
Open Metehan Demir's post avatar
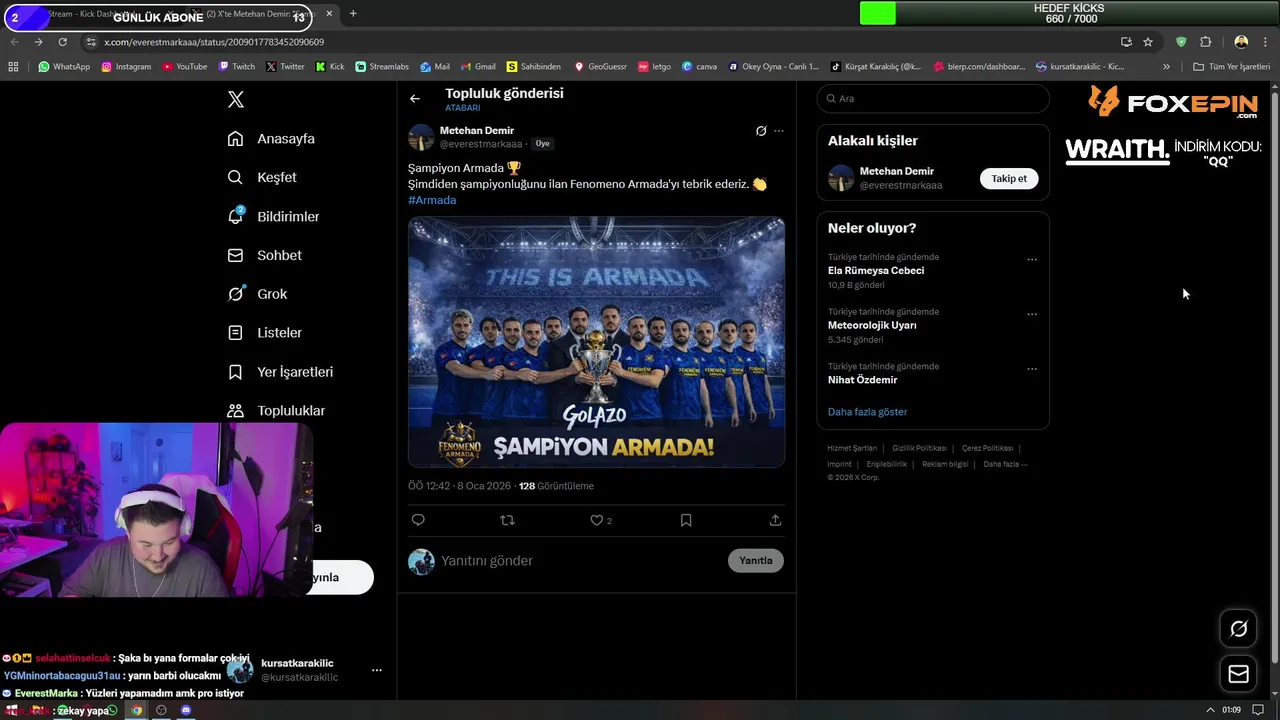421,137
